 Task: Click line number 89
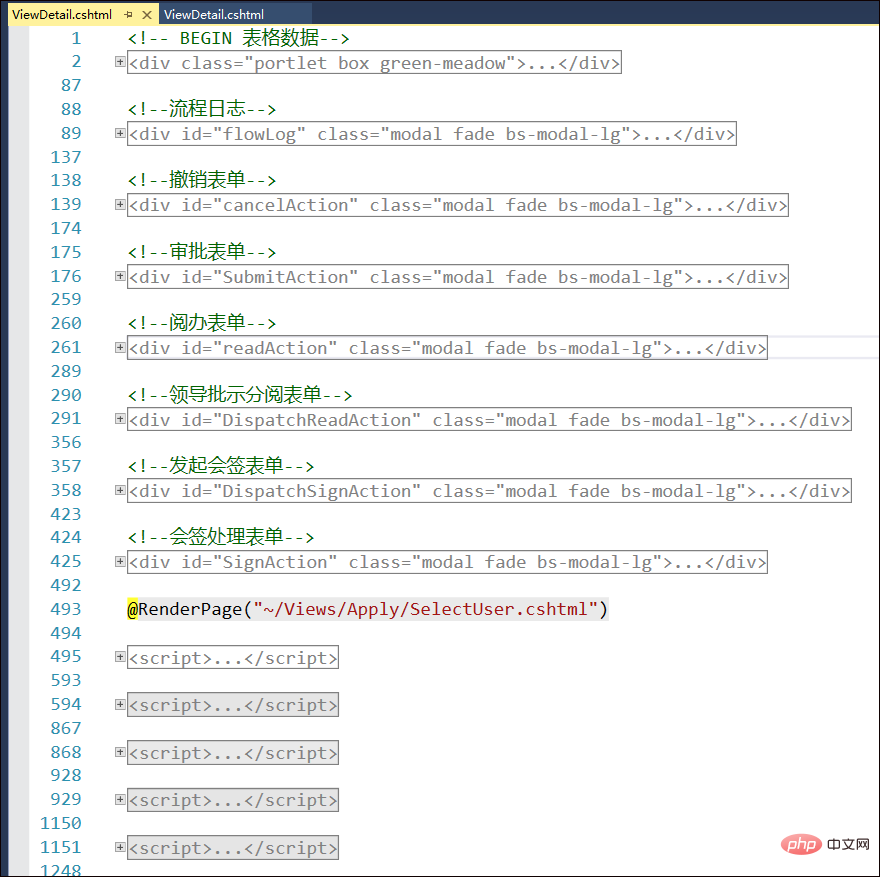[71, 133]
